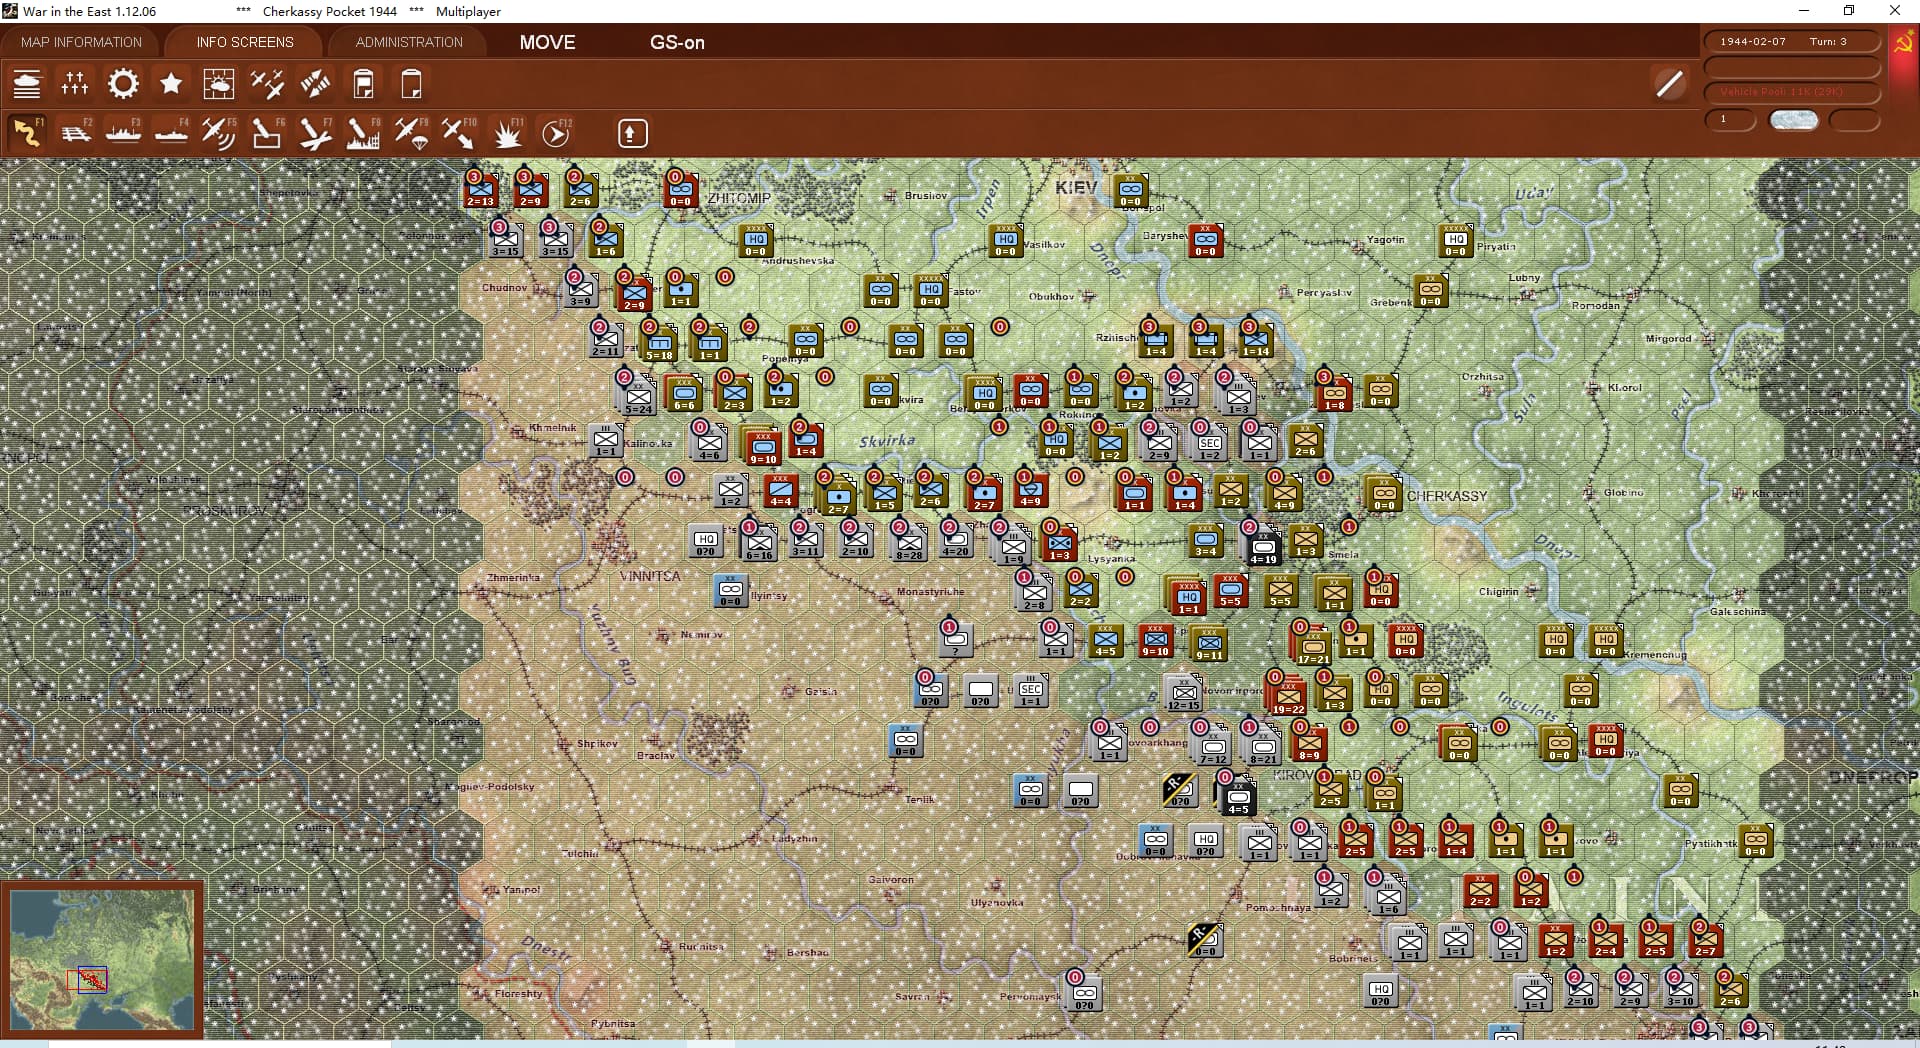
Task: Select the gold 0=0 unit at Kiev
Action: coord(1130,190)
